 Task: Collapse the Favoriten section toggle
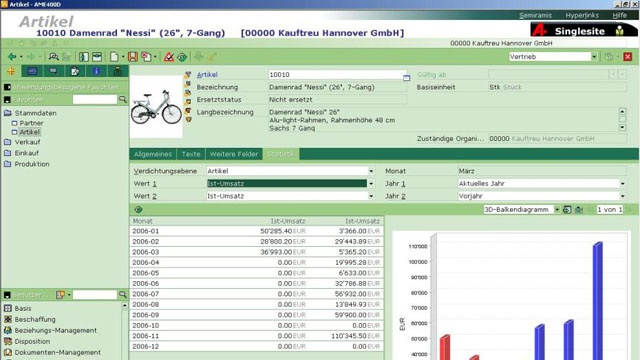tap(7, 99)
